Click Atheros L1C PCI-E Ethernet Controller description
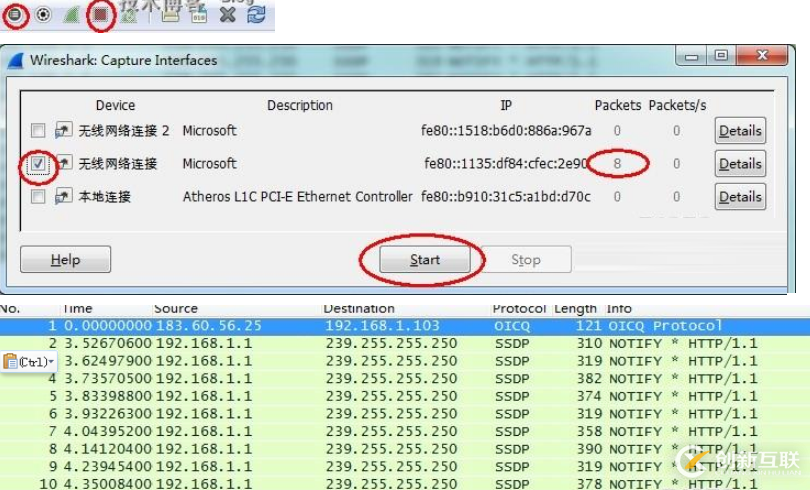The height and width of the screenshot is (490, 810). click(298, 197)
